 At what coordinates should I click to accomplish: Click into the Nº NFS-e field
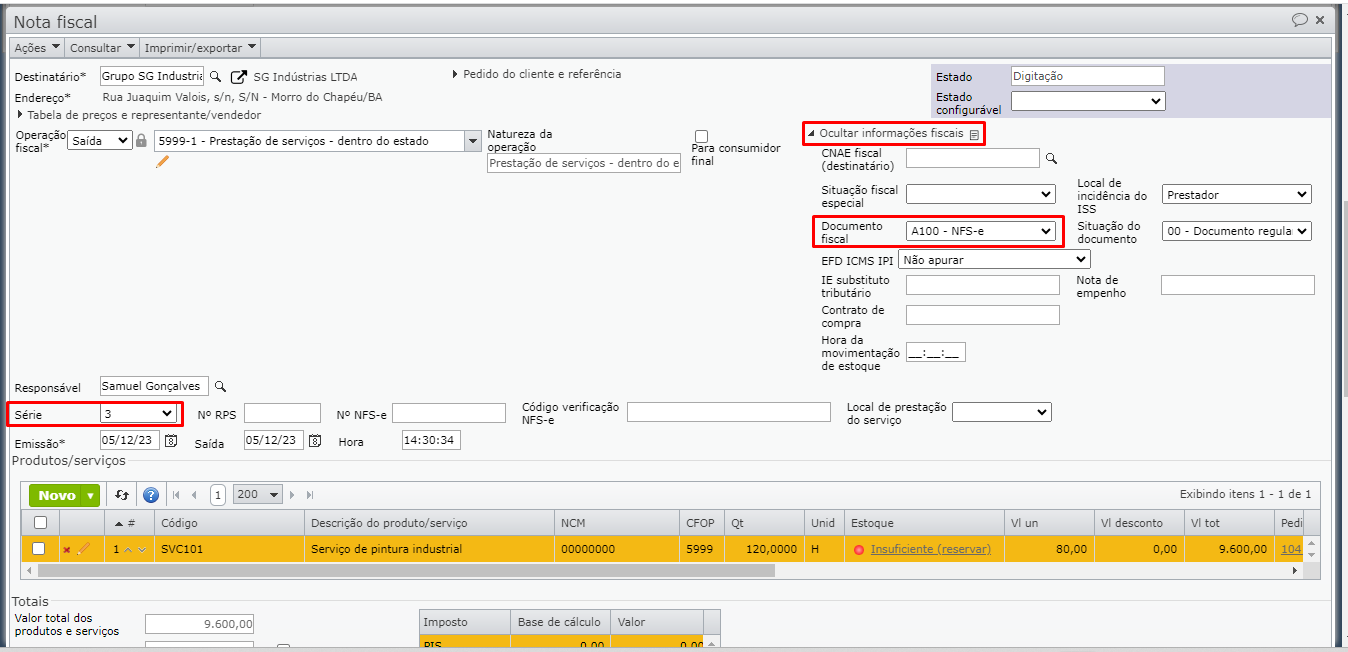449,413
